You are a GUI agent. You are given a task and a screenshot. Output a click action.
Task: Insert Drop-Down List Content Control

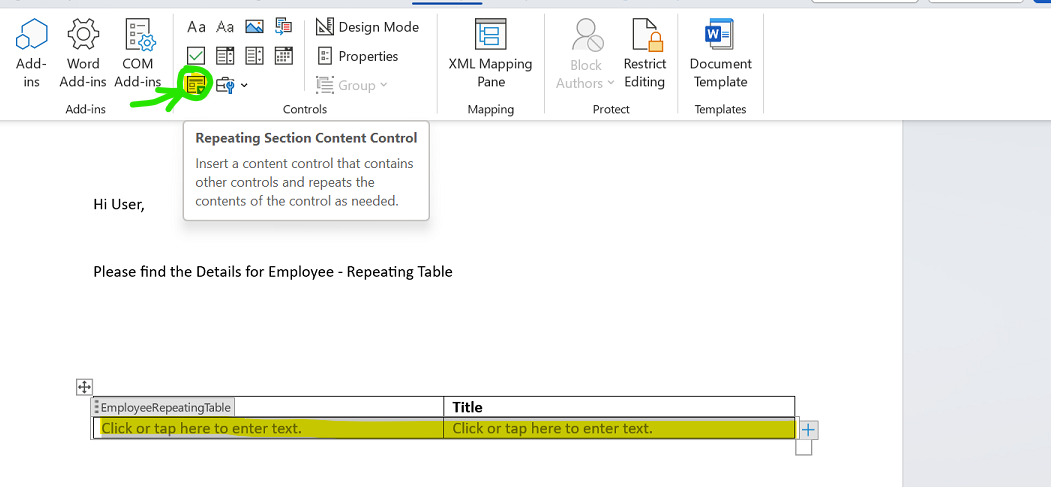(x=254, y=56)
